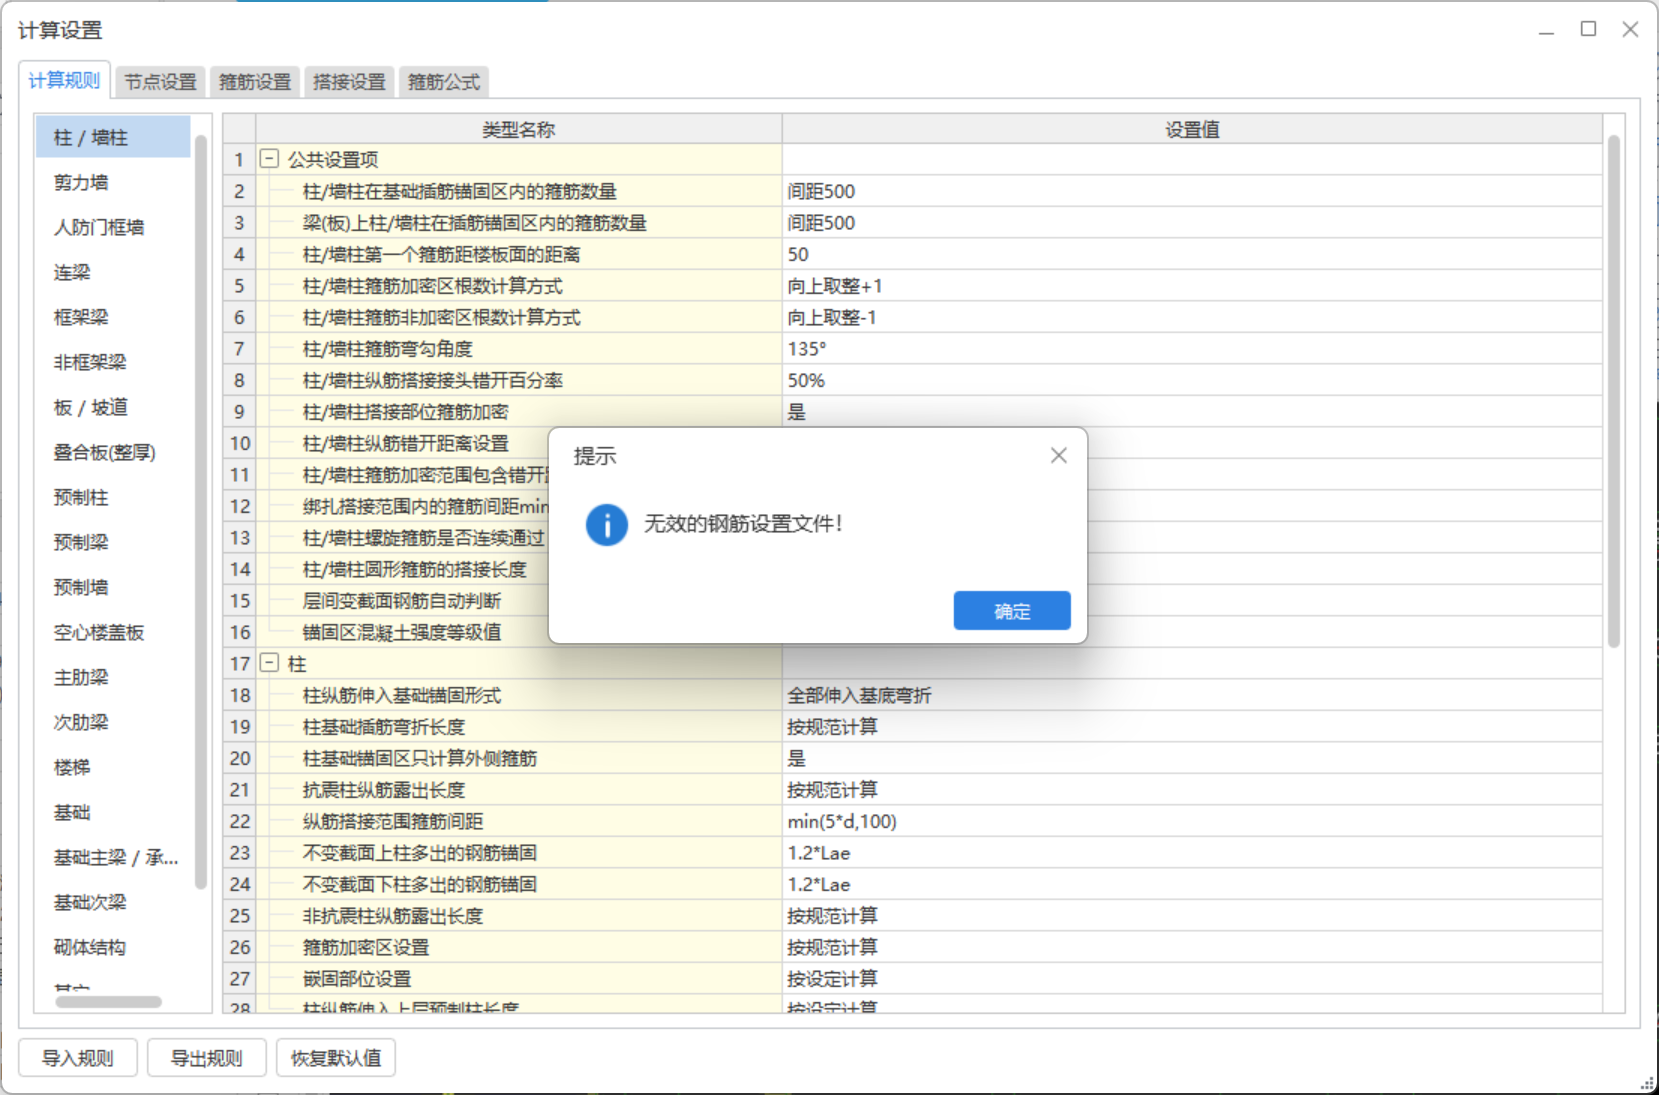Select 基础主梁 / 承... in the left list
This screenshot has height=1095, width=1659.
tap(113, 857)
